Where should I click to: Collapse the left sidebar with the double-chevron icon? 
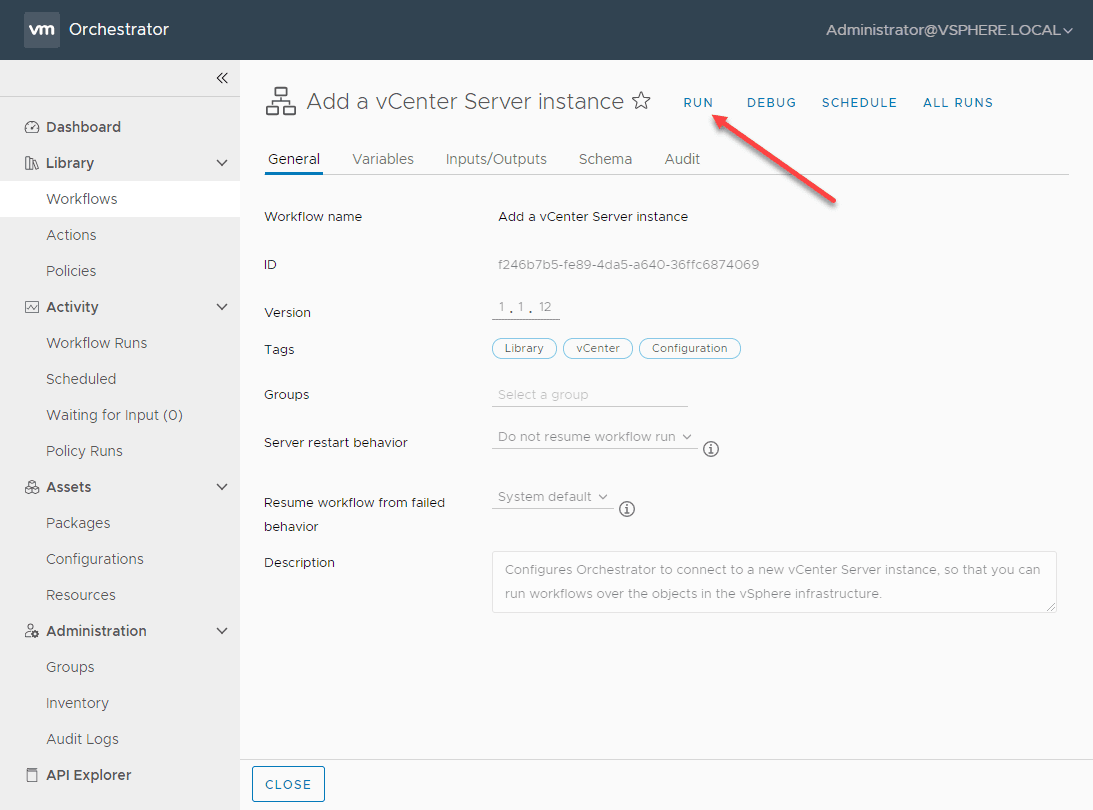pos(222,78)
